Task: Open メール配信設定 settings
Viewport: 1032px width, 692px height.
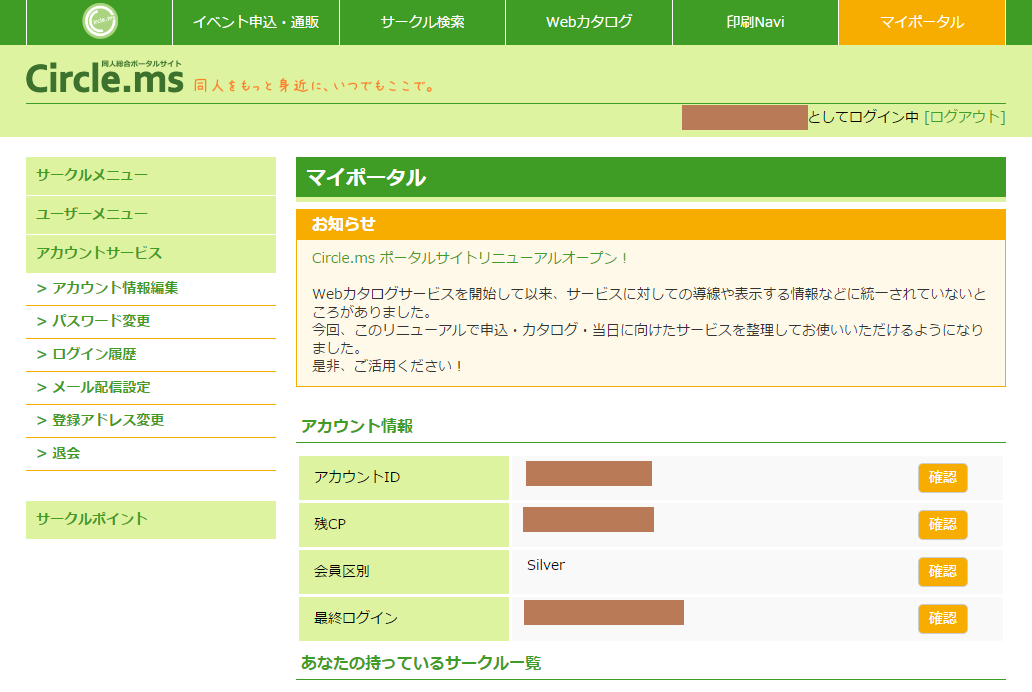Action: [151, 387]
